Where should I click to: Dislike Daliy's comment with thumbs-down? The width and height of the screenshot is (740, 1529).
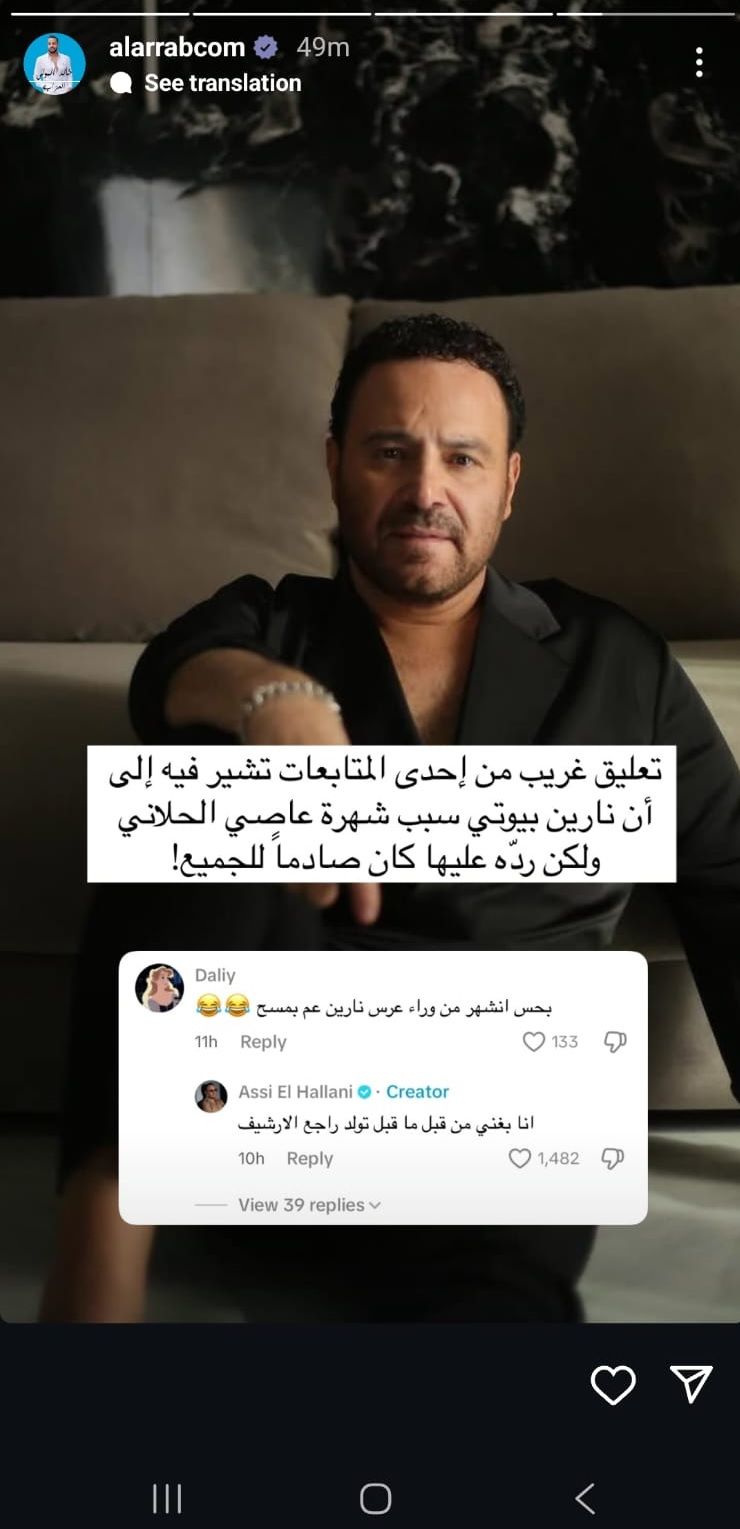[x=615, y=1042]
